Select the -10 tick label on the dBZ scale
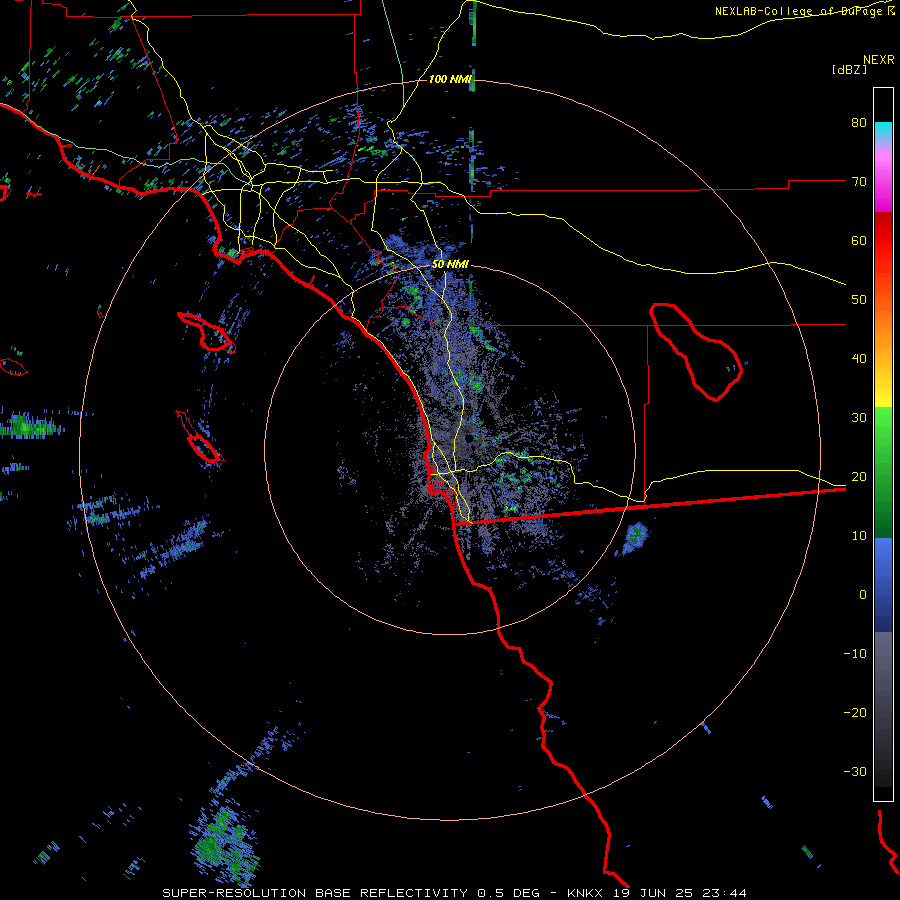 pyautogui.click(x=855, y=654)
